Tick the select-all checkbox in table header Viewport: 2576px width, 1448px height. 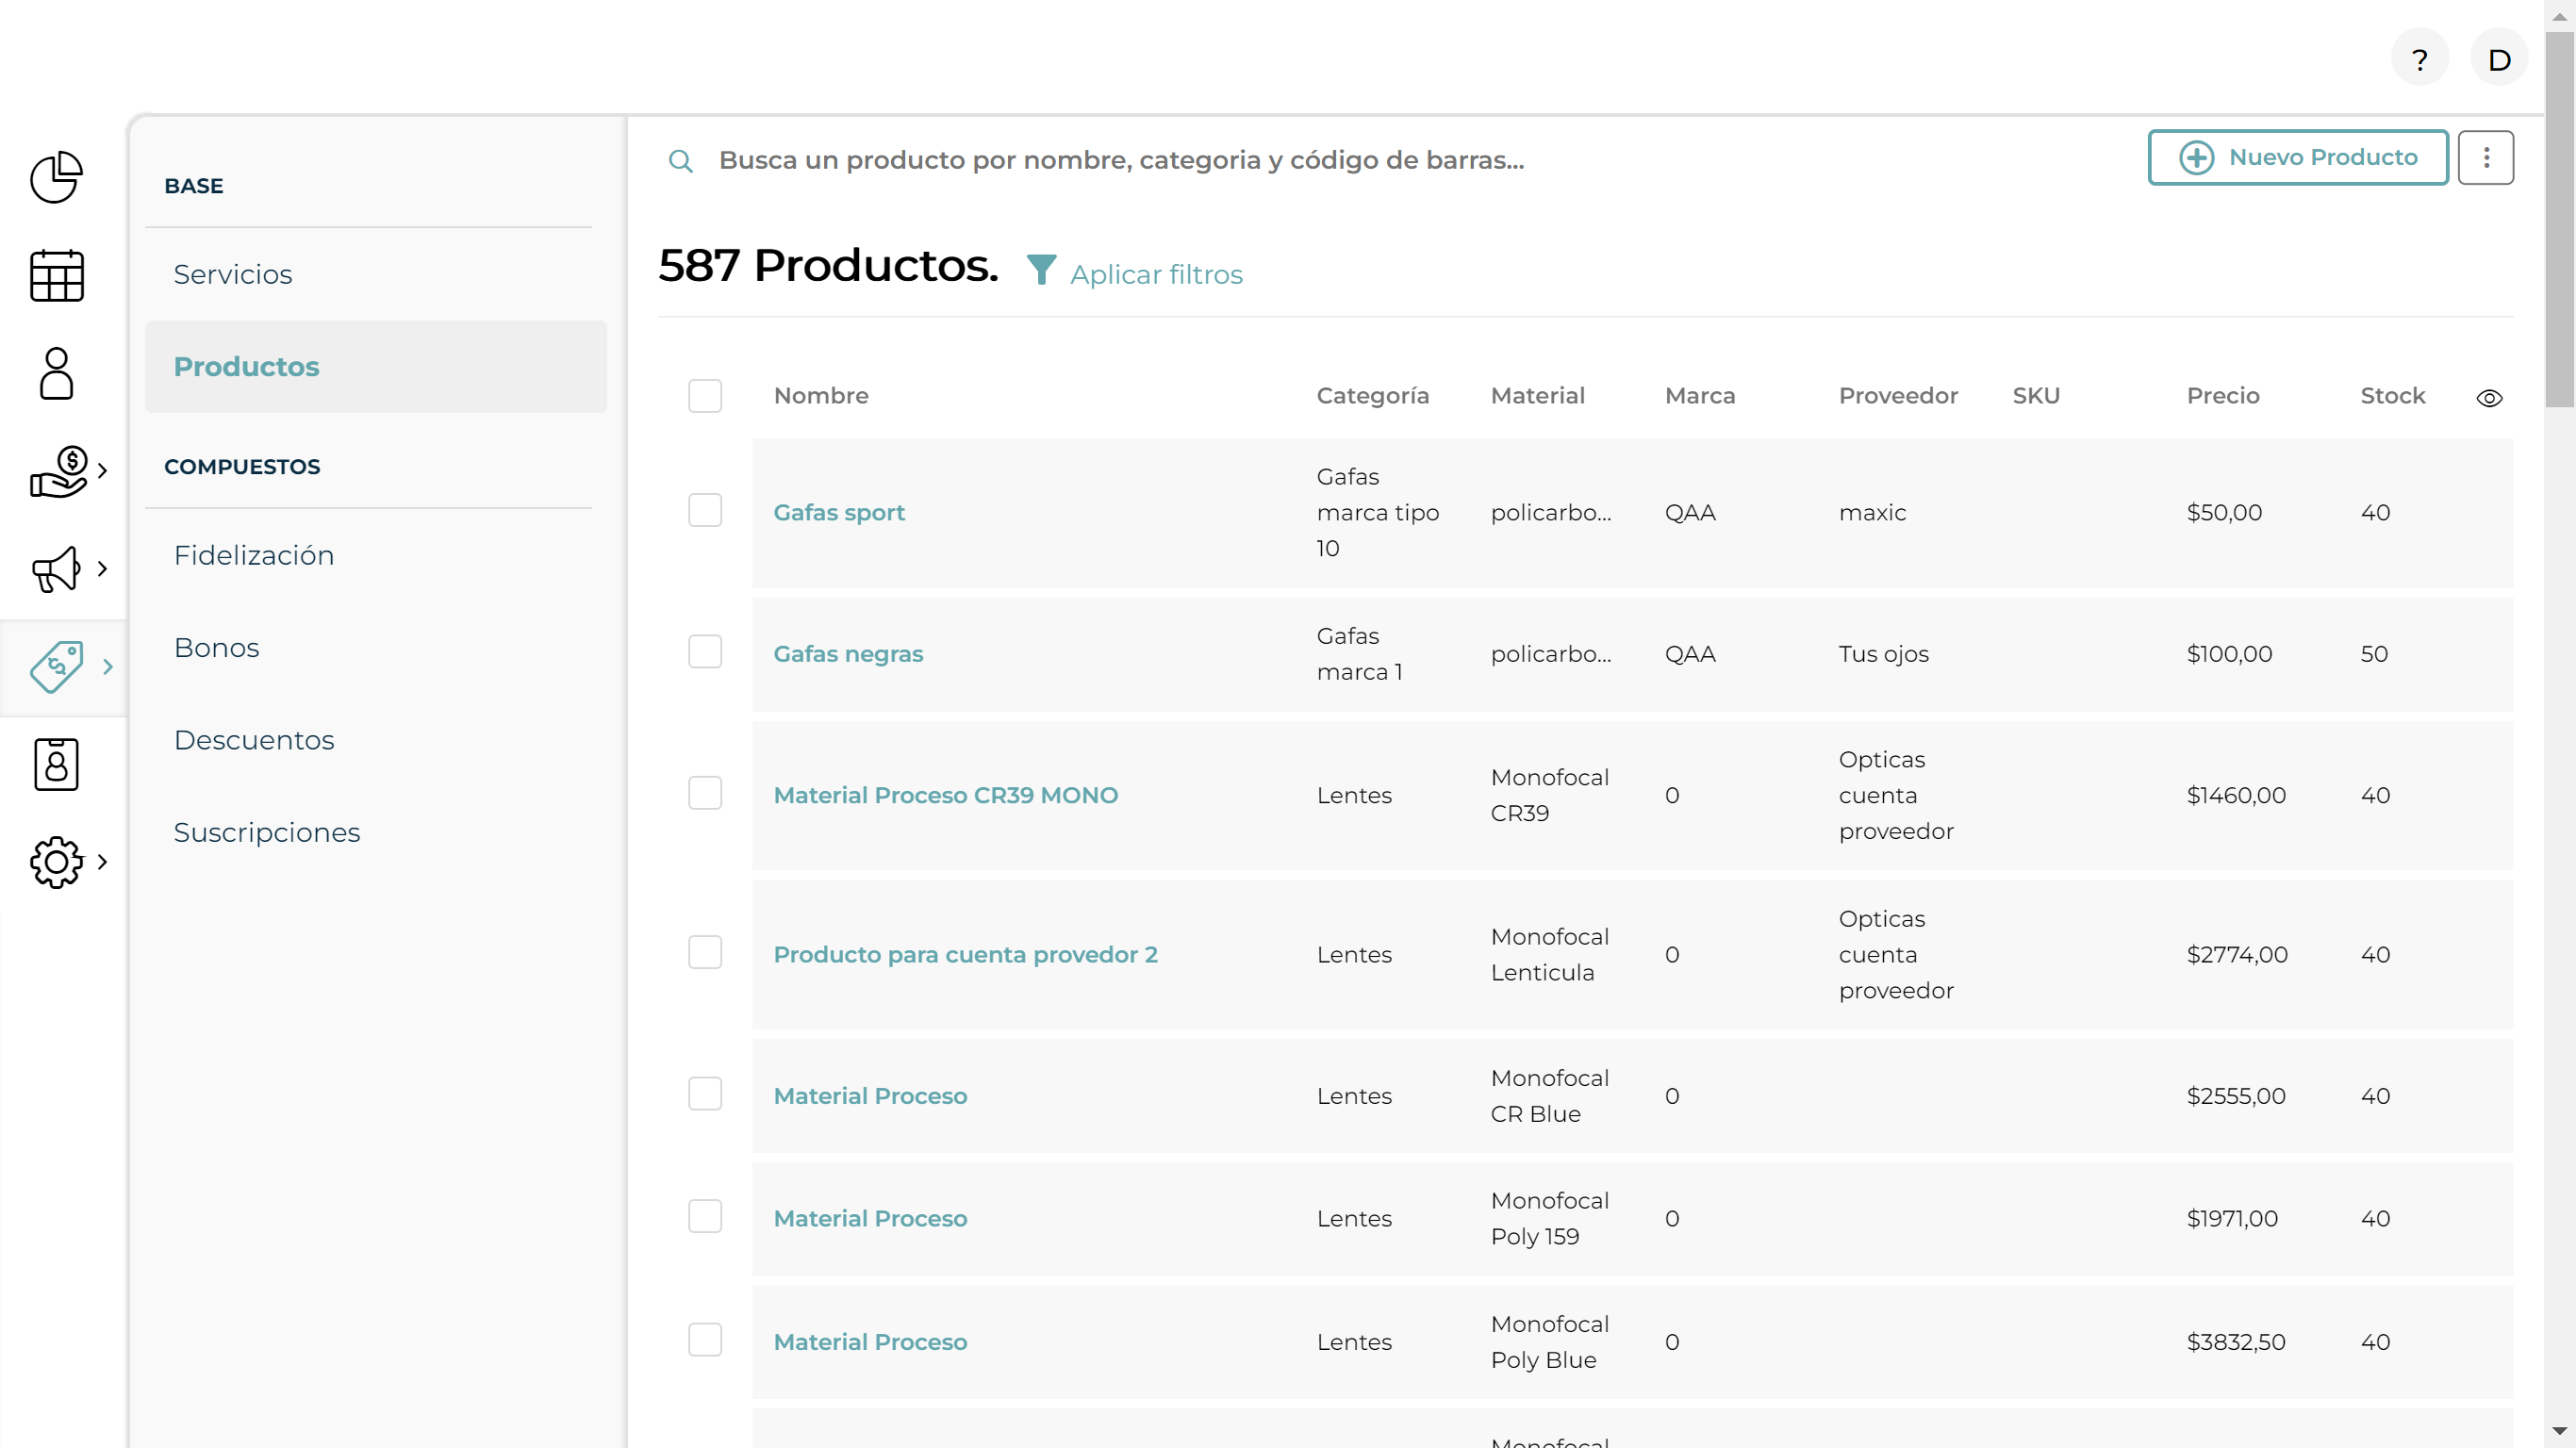pos(705,396)
